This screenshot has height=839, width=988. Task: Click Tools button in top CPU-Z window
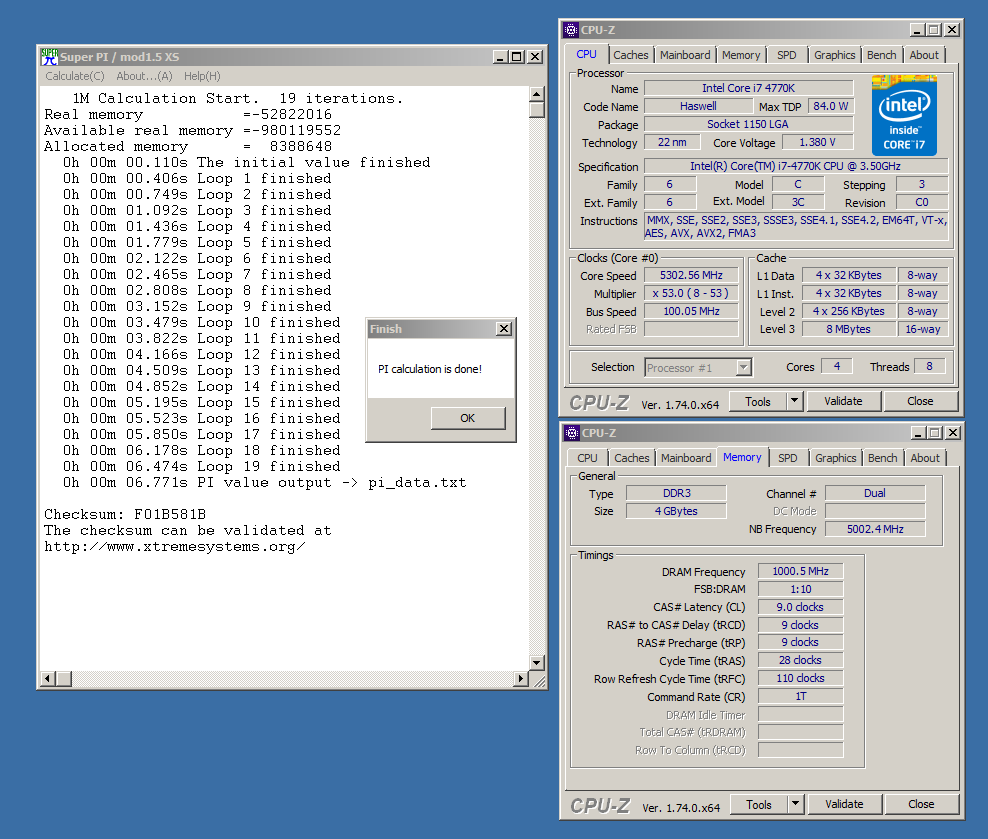click(758, 401)
